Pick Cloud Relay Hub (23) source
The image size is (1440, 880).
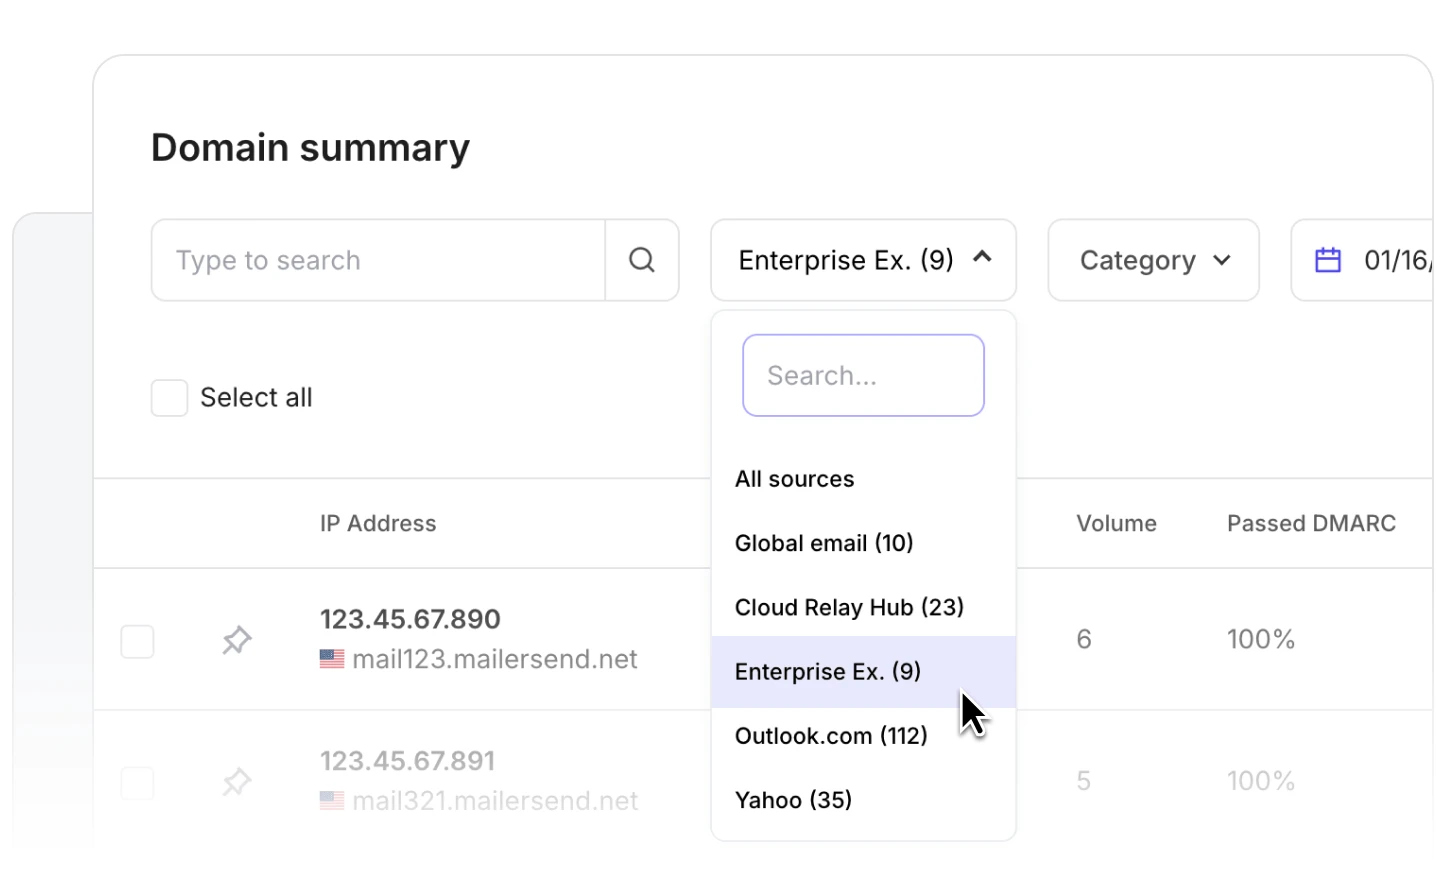click(x=849, y=607)
